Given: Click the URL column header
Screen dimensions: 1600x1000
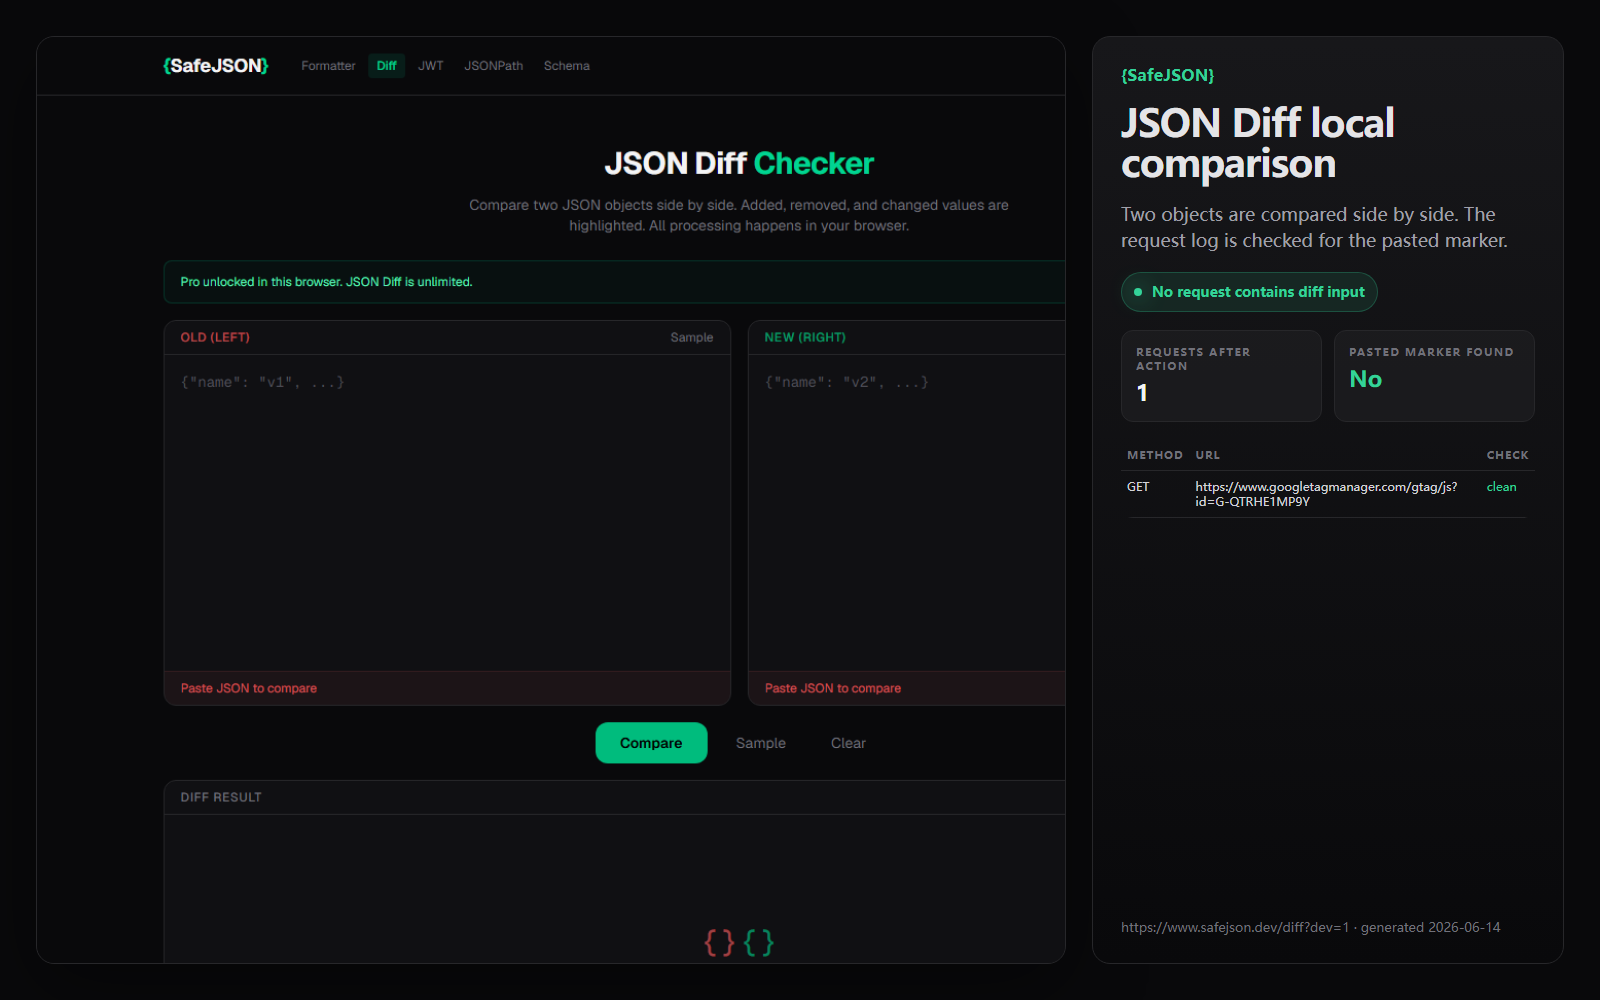Looking at the screenshot, I should click(1207, 455).
